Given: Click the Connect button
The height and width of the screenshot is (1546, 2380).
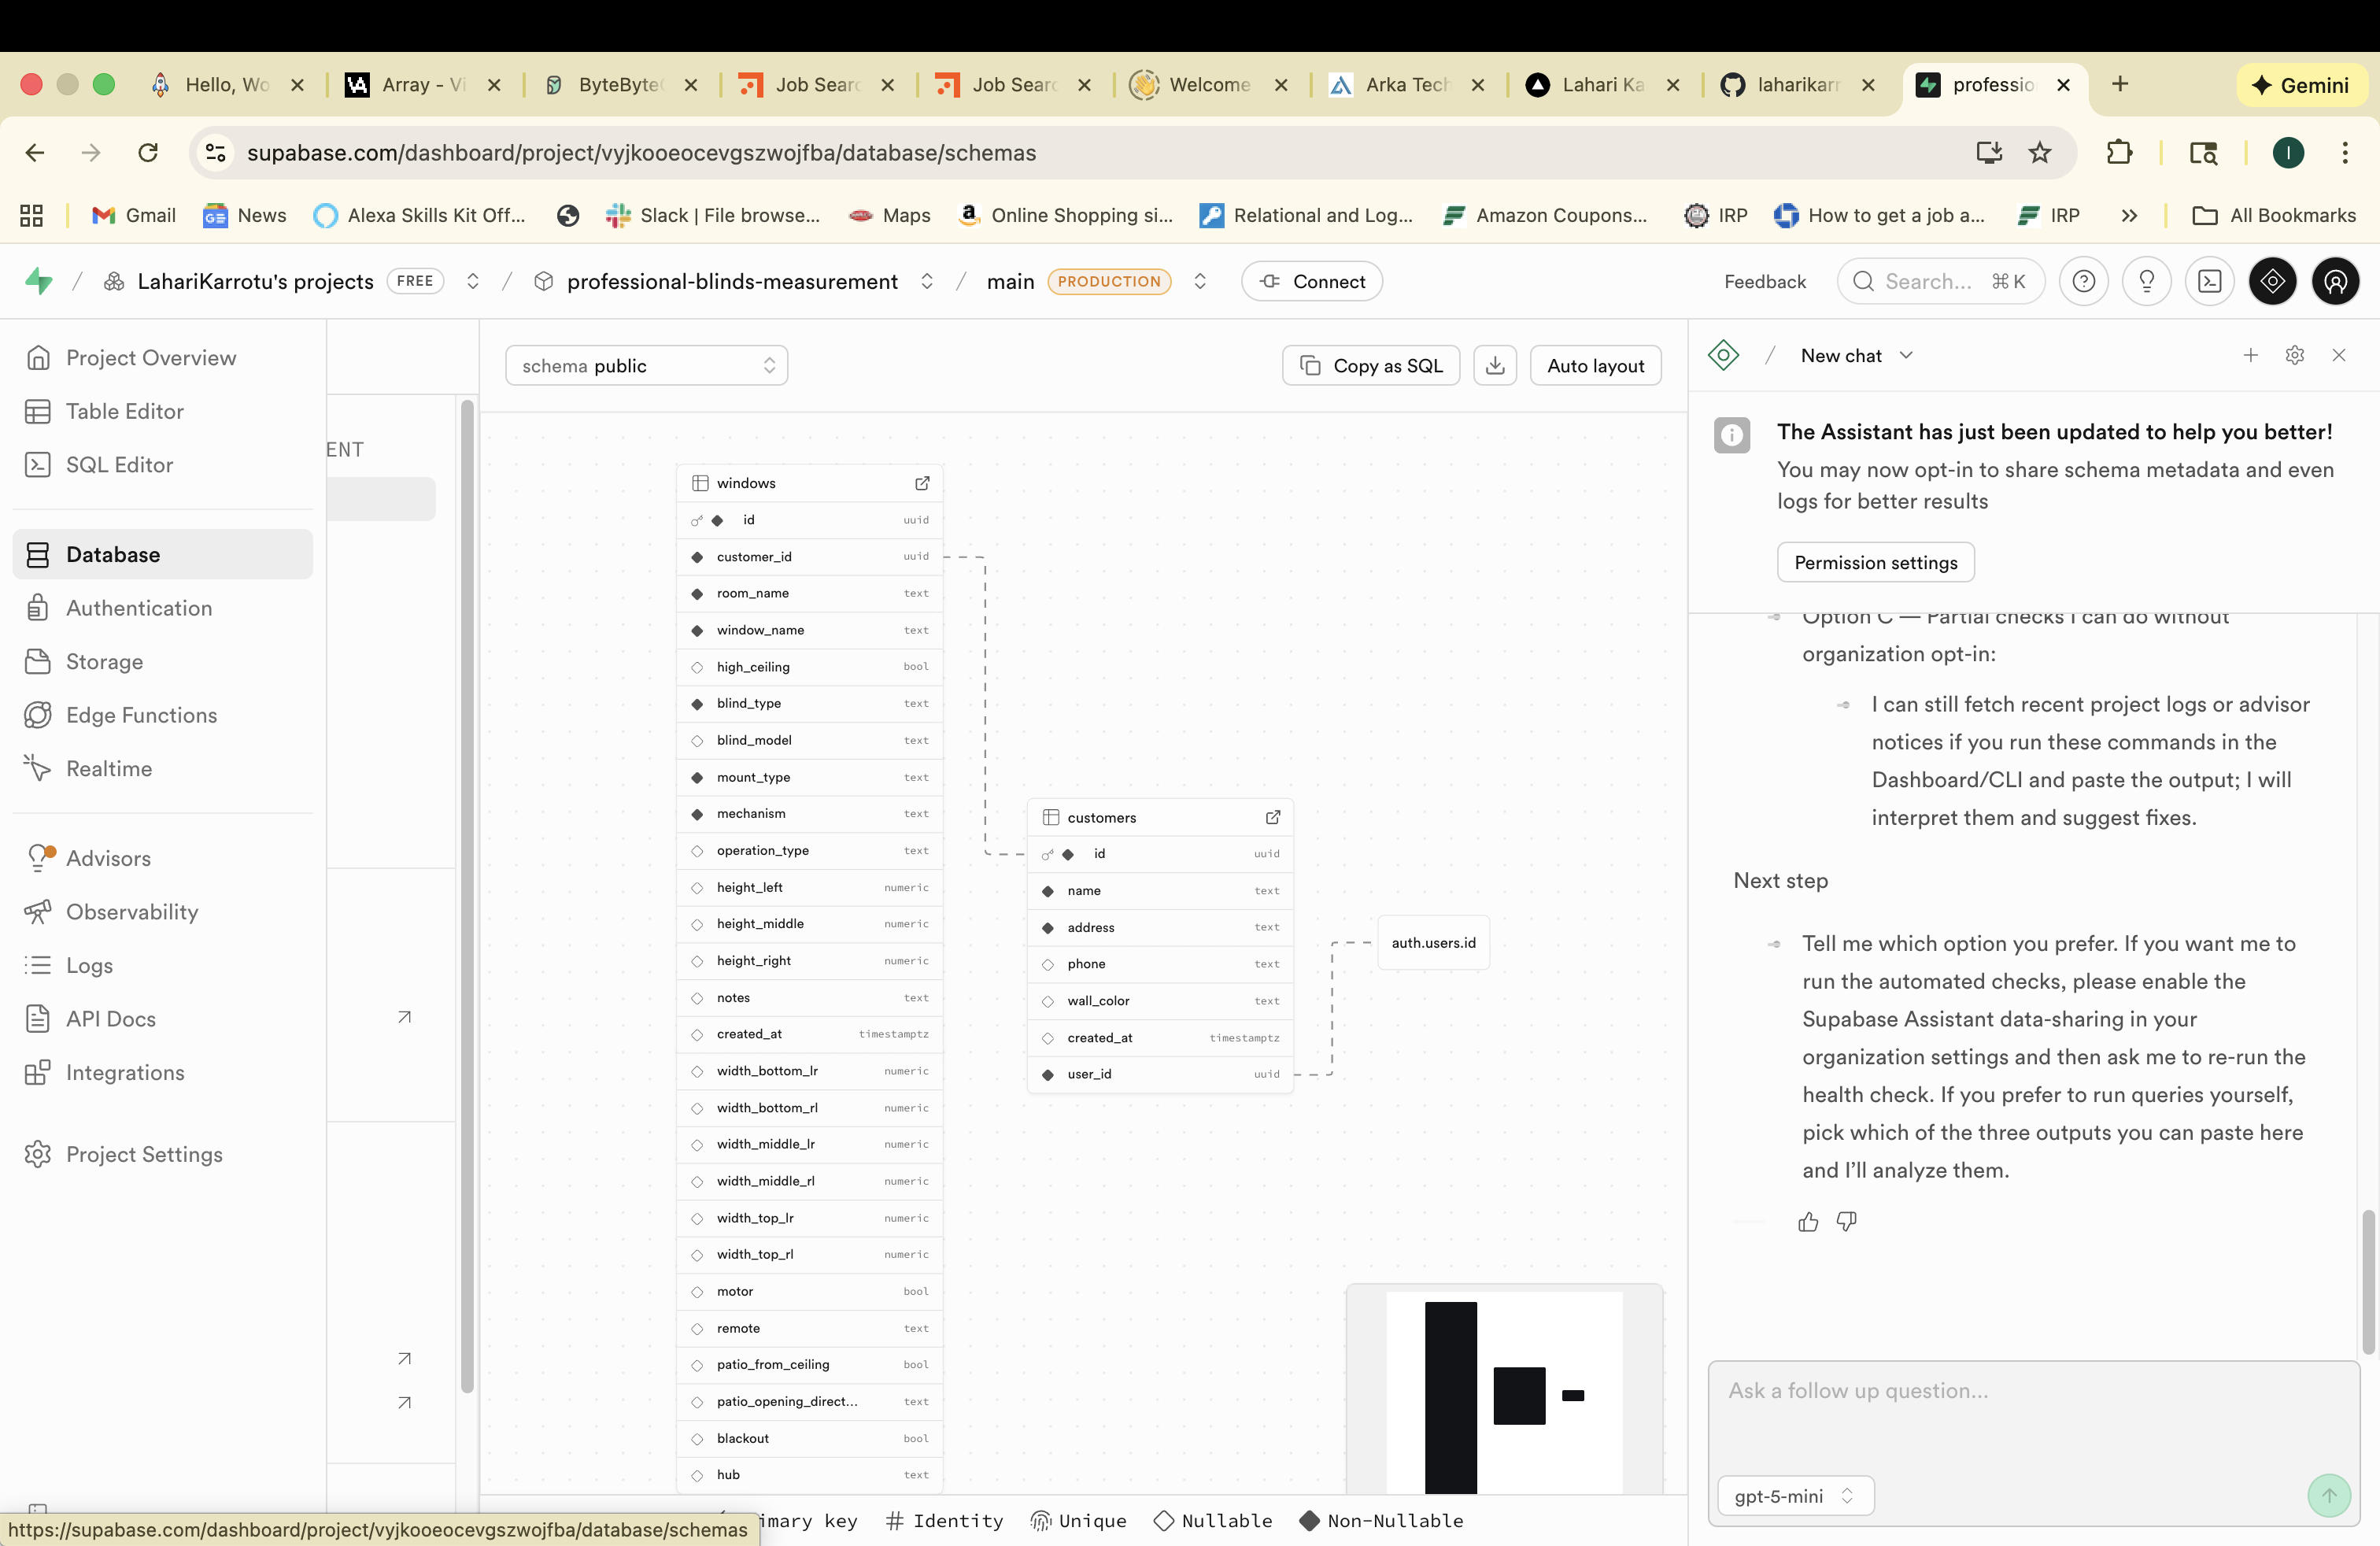Looking at the screenshot, I should 1311,281.
